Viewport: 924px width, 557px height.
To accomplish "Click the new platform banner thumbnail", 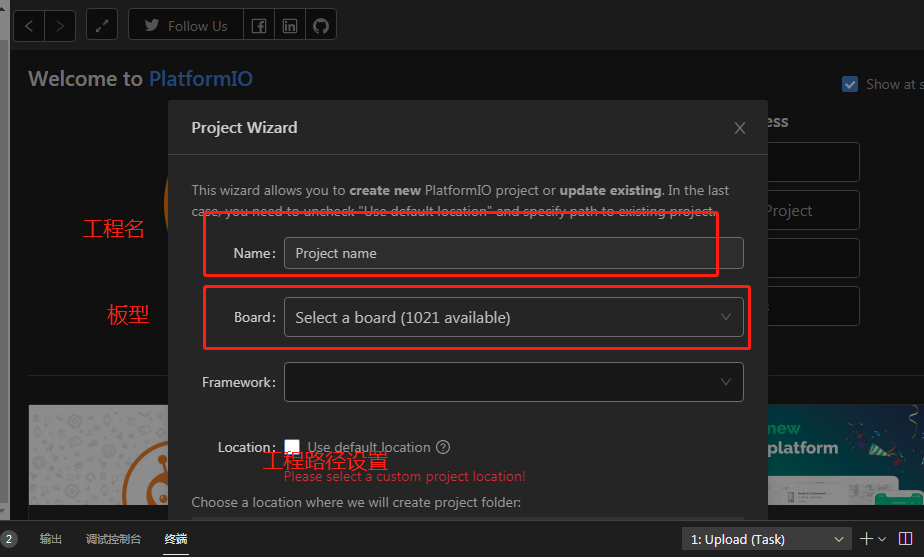I will 846,454.
